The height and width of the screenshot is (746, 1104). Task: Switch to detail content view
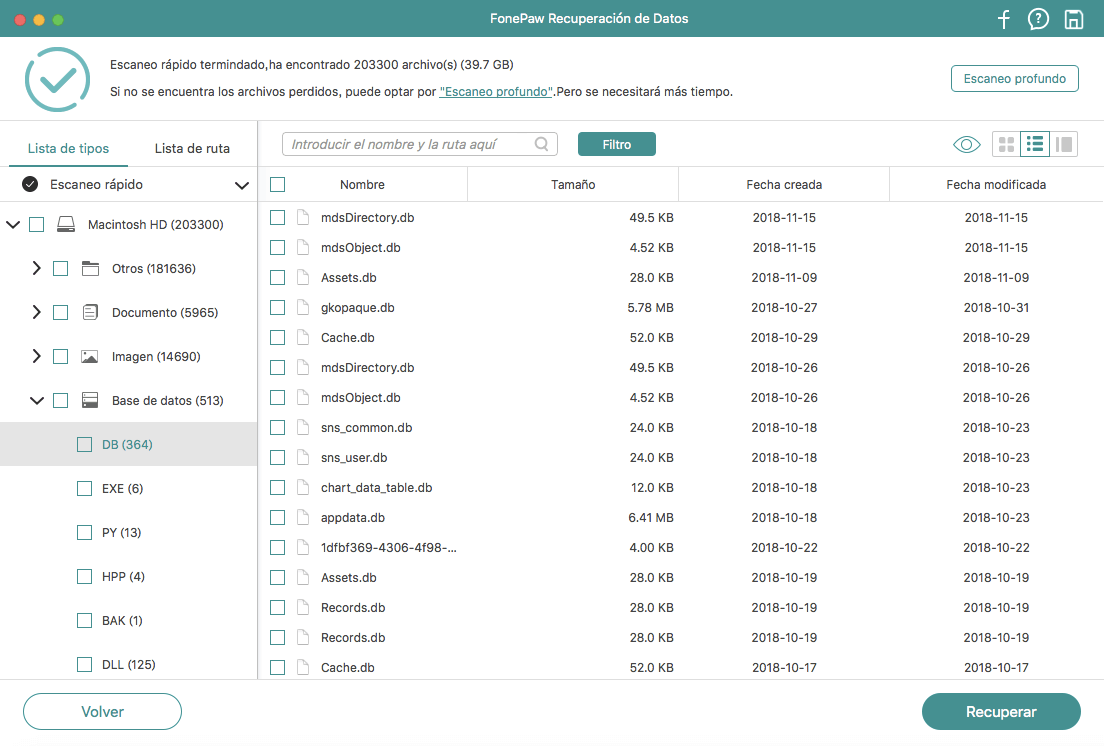tap(1064, 144)
